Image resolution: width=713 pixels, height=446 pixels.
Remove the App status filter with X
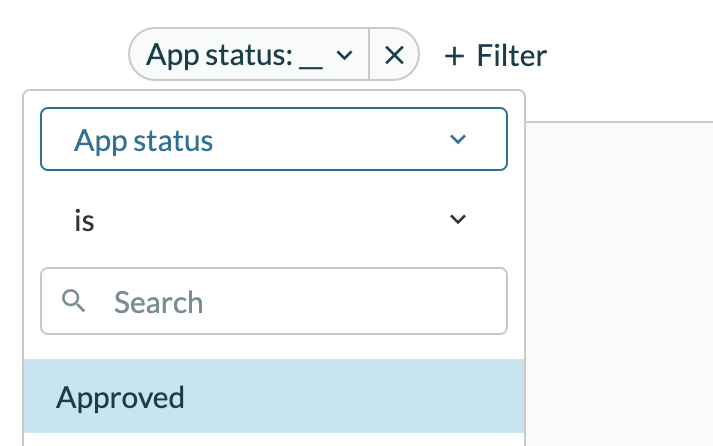pos(394,55)
